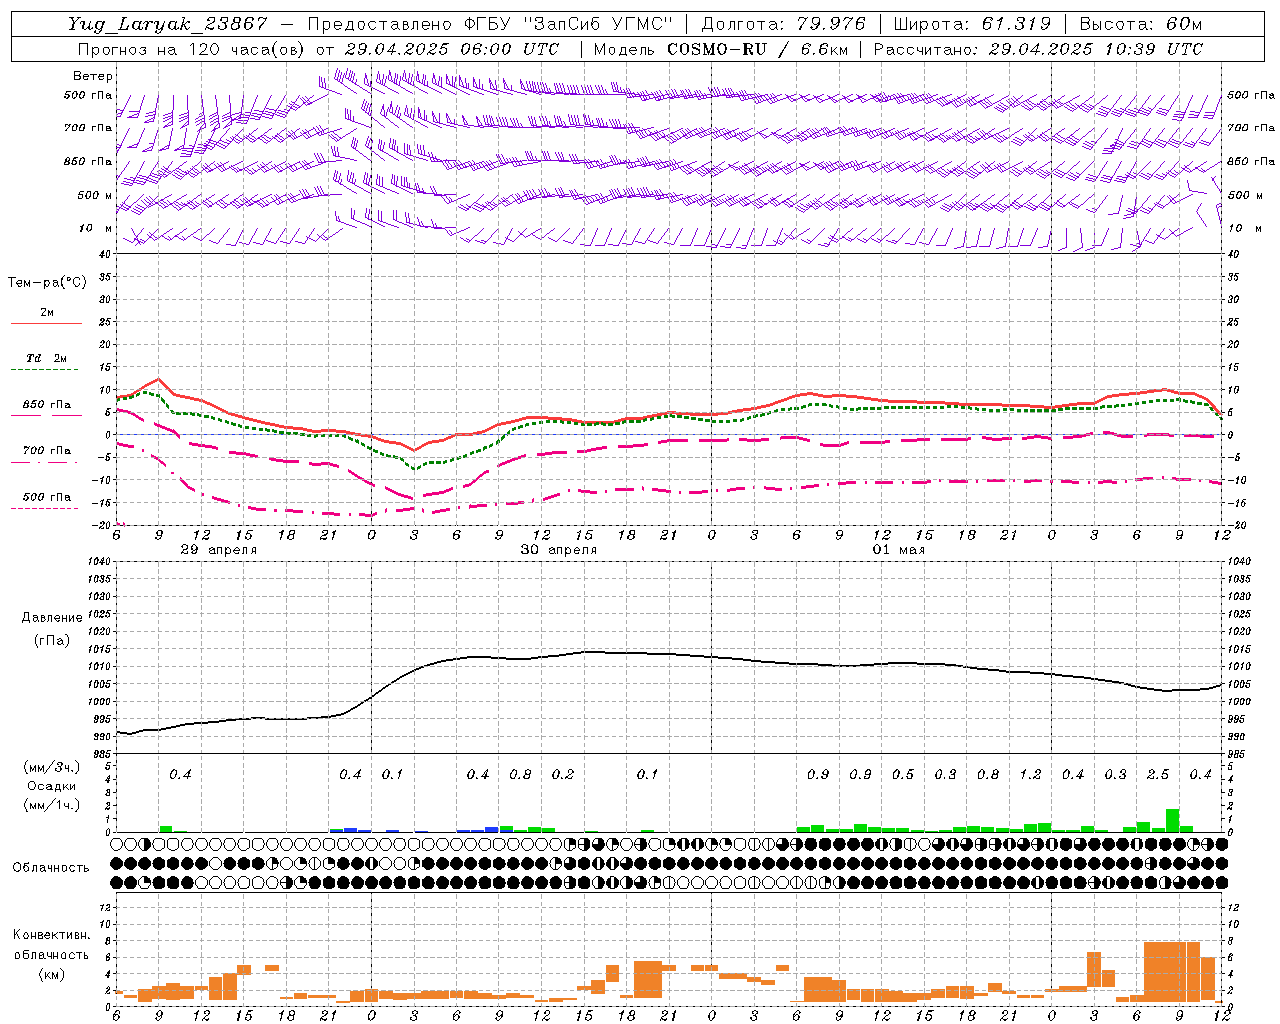Screen dimensions: 1280x1024
Task: Click the 'Ветер' wind panel label
Action: pyautogui.click(x=93, y=76)
